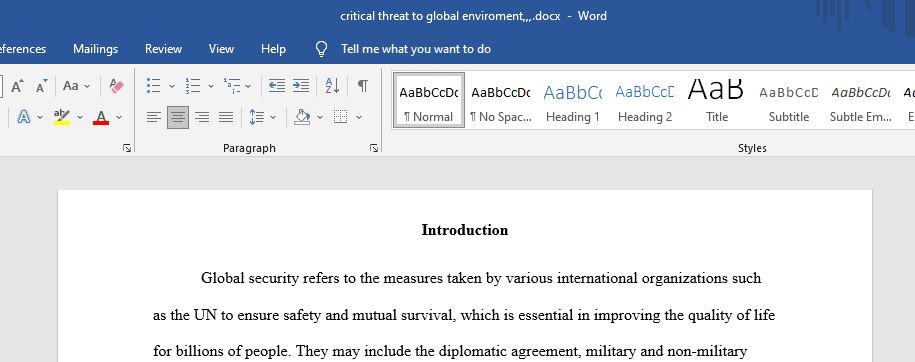915x362 pixels.
Task: Open the Mailings tab
Action: (95, 49)
